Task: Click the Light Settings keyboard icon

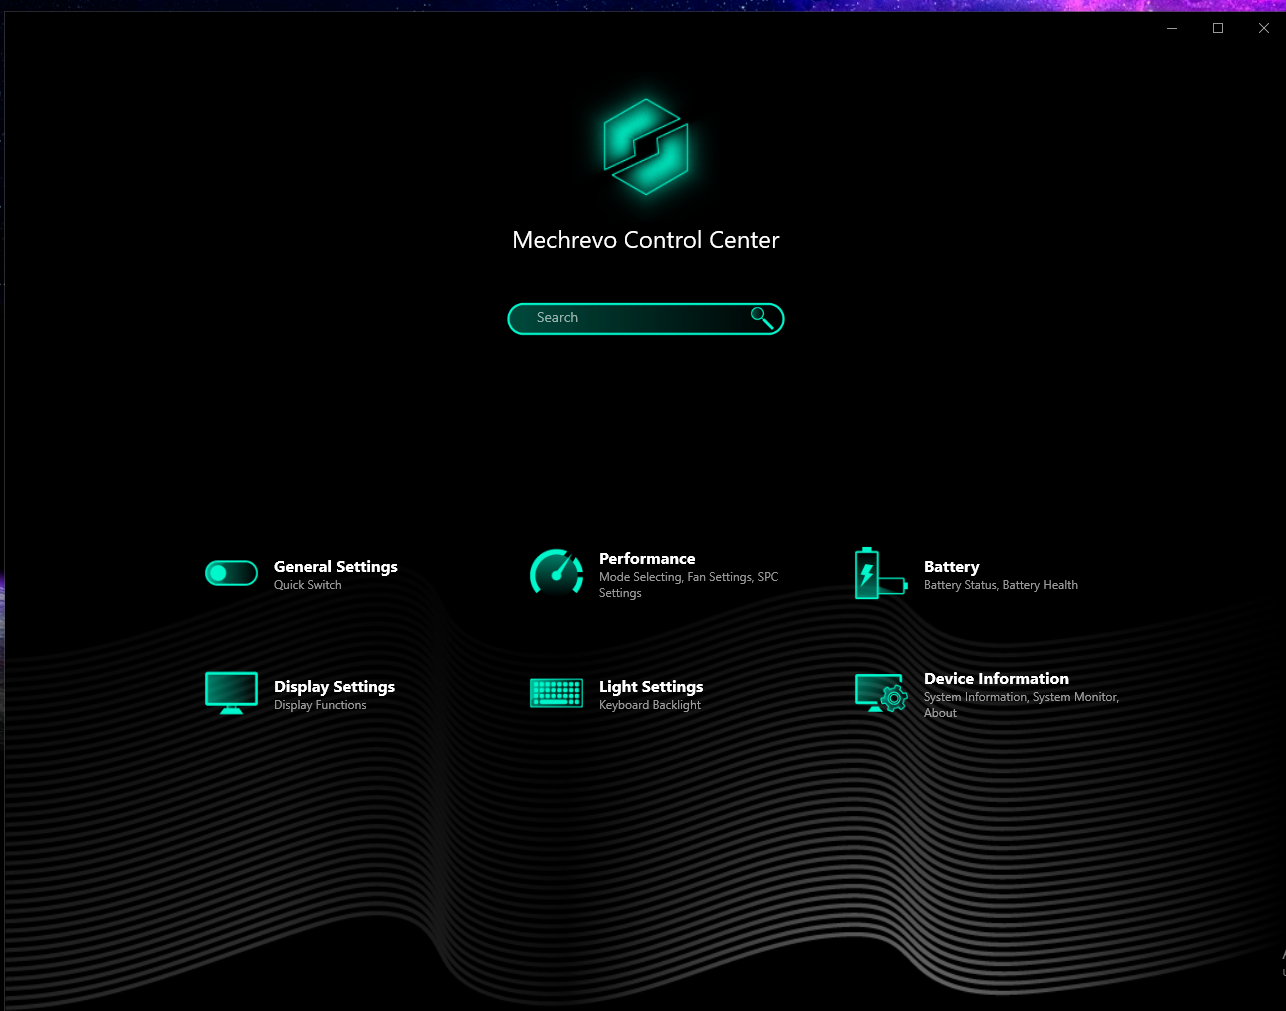Action: [x=556, y=693]
